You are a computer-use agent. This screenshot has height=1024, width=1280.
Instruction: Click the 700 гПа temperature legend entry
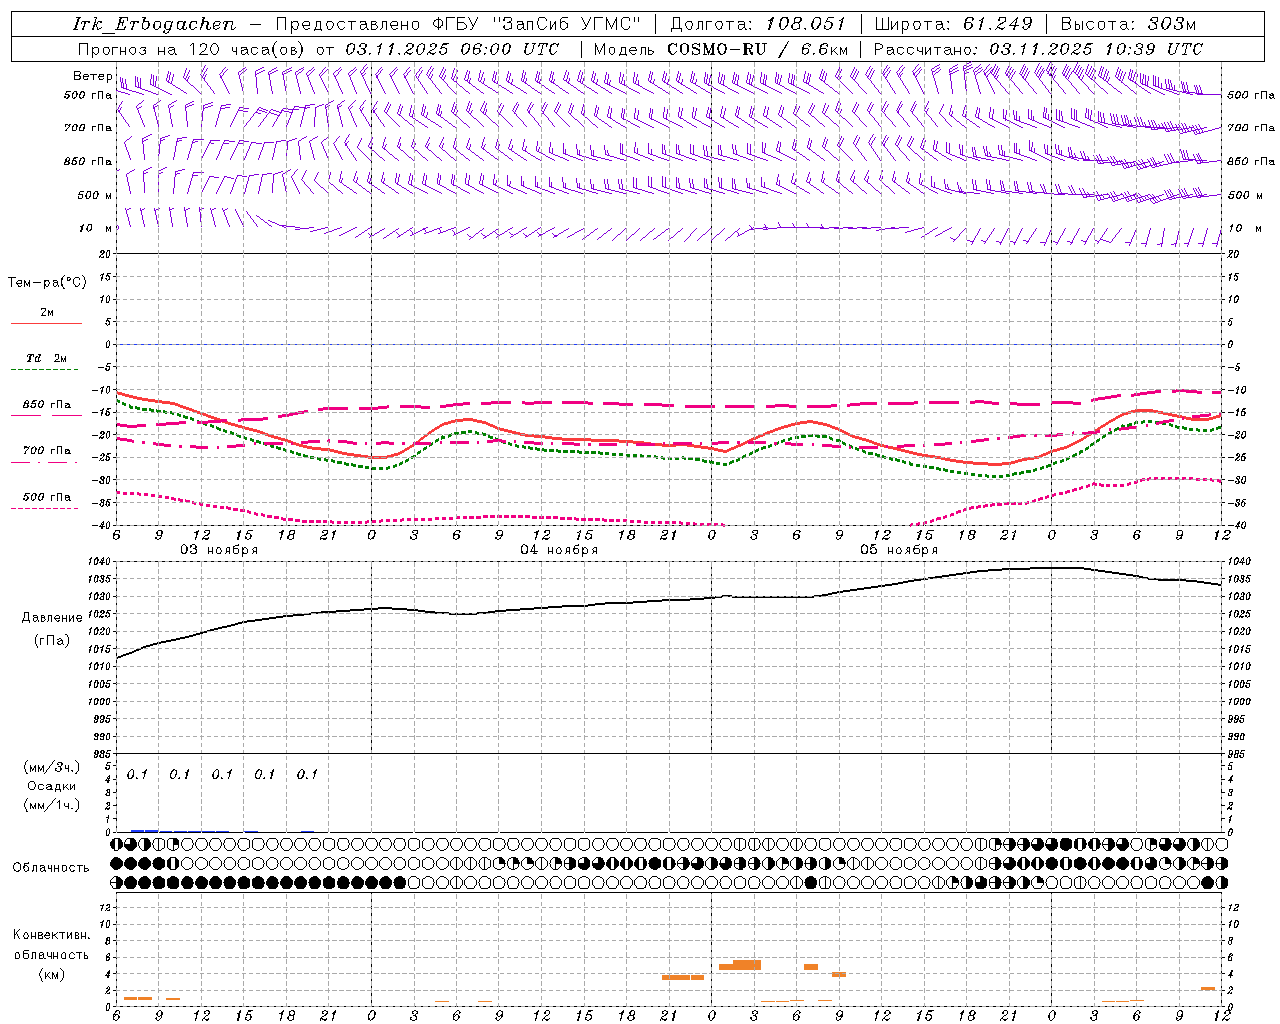(x=46, y=451)
